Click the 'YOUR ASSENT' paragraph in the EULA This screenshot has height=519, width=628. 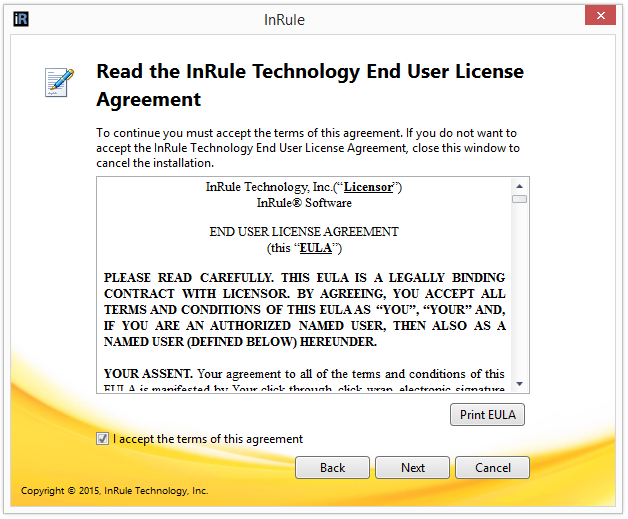click(304, 380)
